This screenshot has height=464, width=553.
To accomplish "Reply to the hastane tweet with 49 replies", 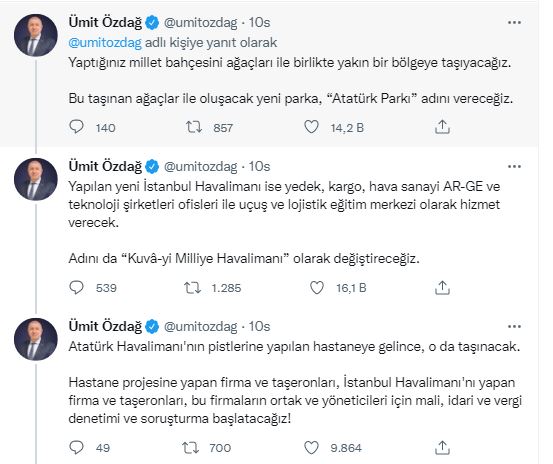I will 76,447.
